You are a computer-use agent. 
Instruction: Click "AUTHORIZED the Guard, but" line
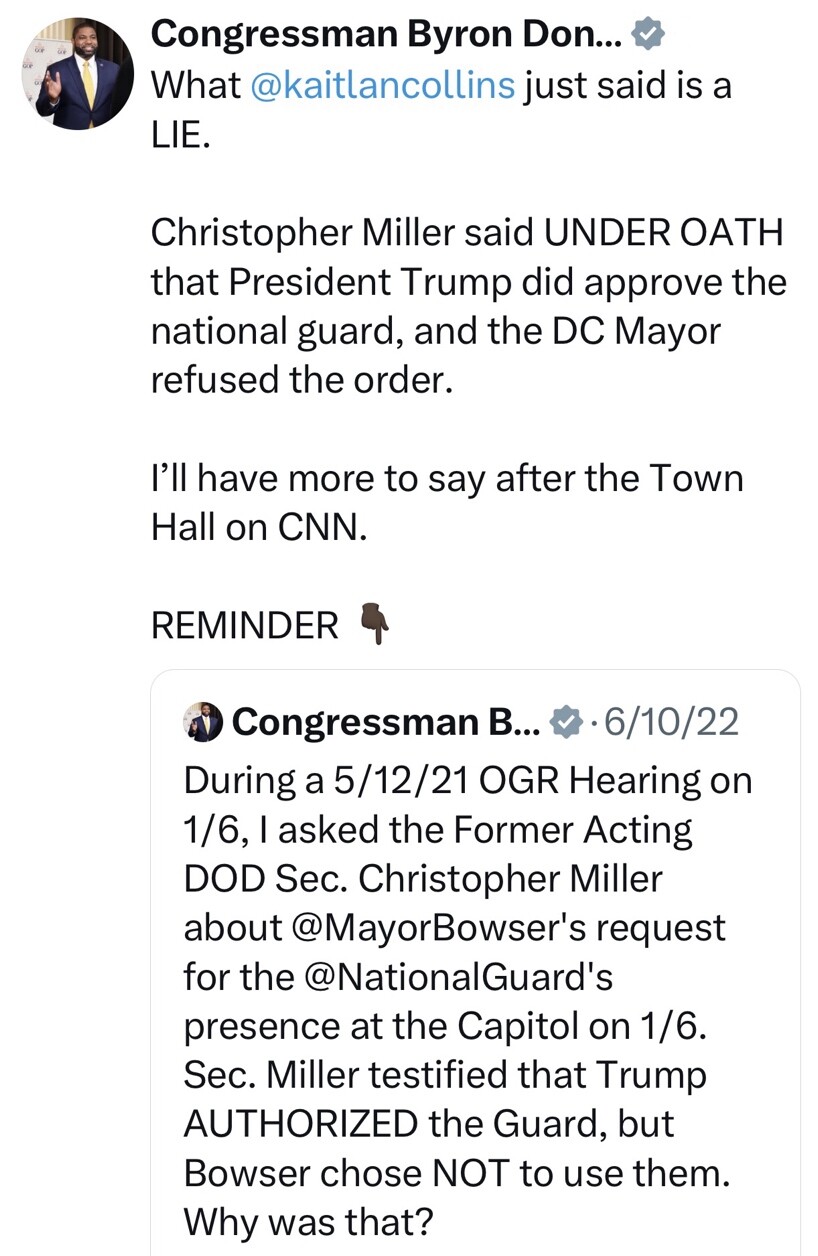428,1124
